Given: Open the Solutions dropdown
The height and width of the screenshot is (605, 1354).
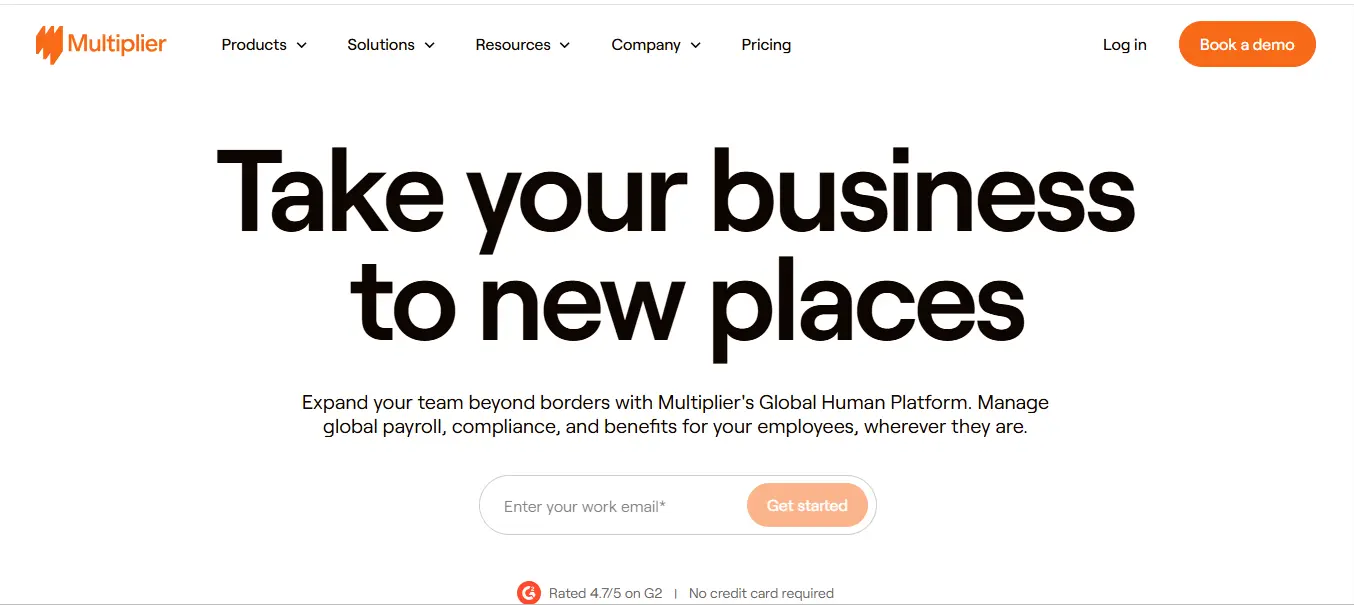Looking at the screenshot, I should coord(381,44).
